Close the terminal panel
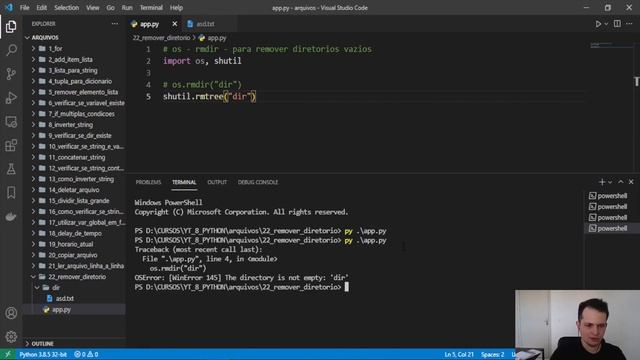Screen dimensions: 640x360 click(631, 182)
